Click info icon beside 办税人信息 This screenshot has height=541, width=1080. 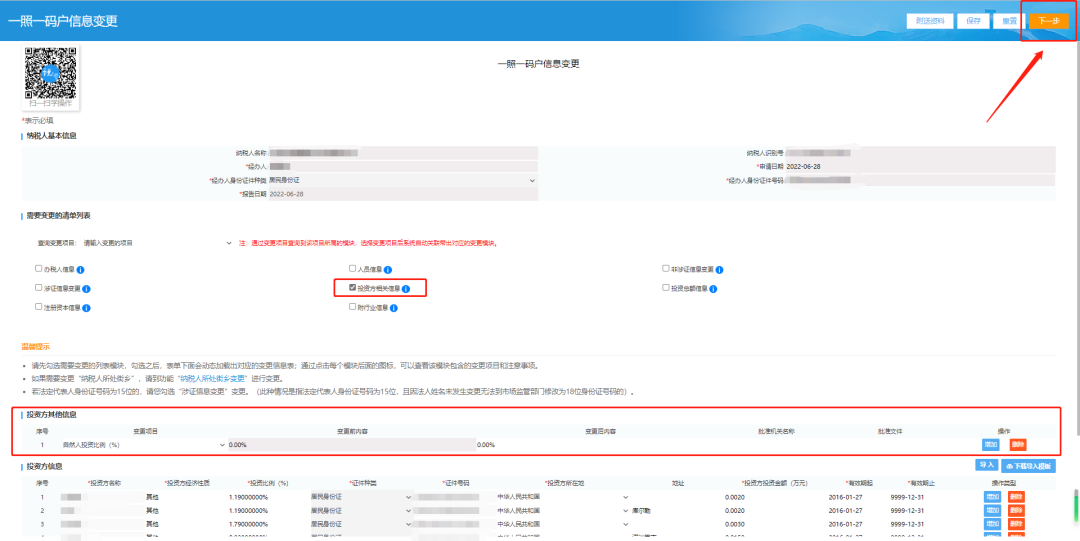click(80, 269)
